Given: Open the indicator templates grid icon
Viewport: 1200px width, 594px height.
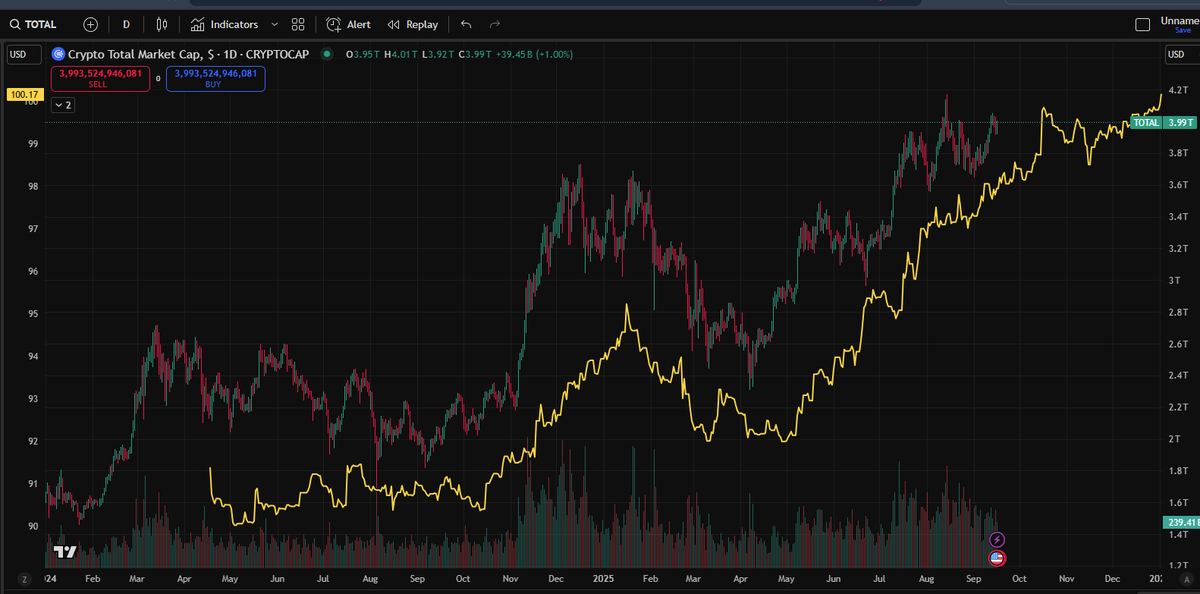Looking at the screenshot, I should (298, 24).
